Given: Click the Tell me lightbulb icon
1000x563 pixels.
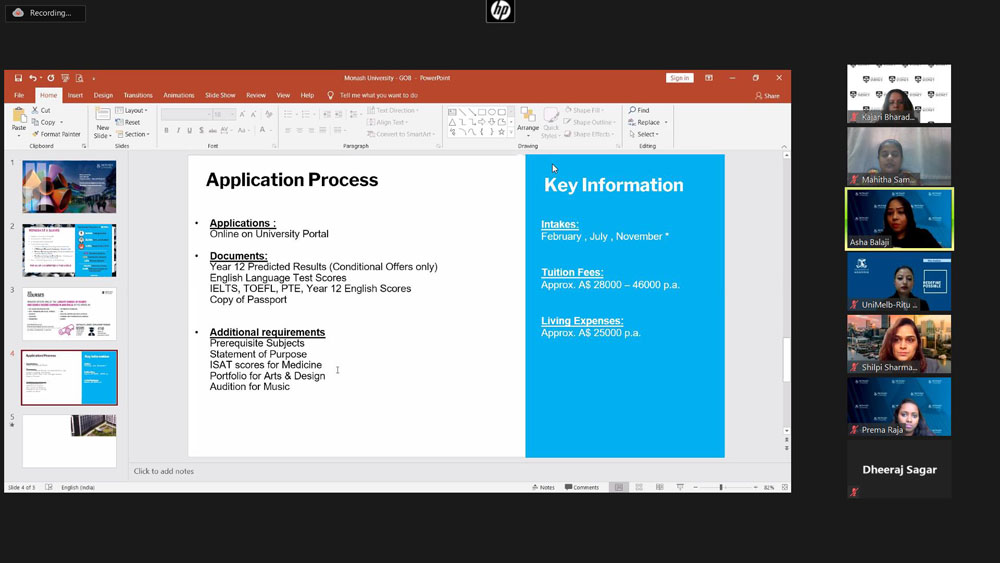Looking at the screenshot, I should pos(330,95).
